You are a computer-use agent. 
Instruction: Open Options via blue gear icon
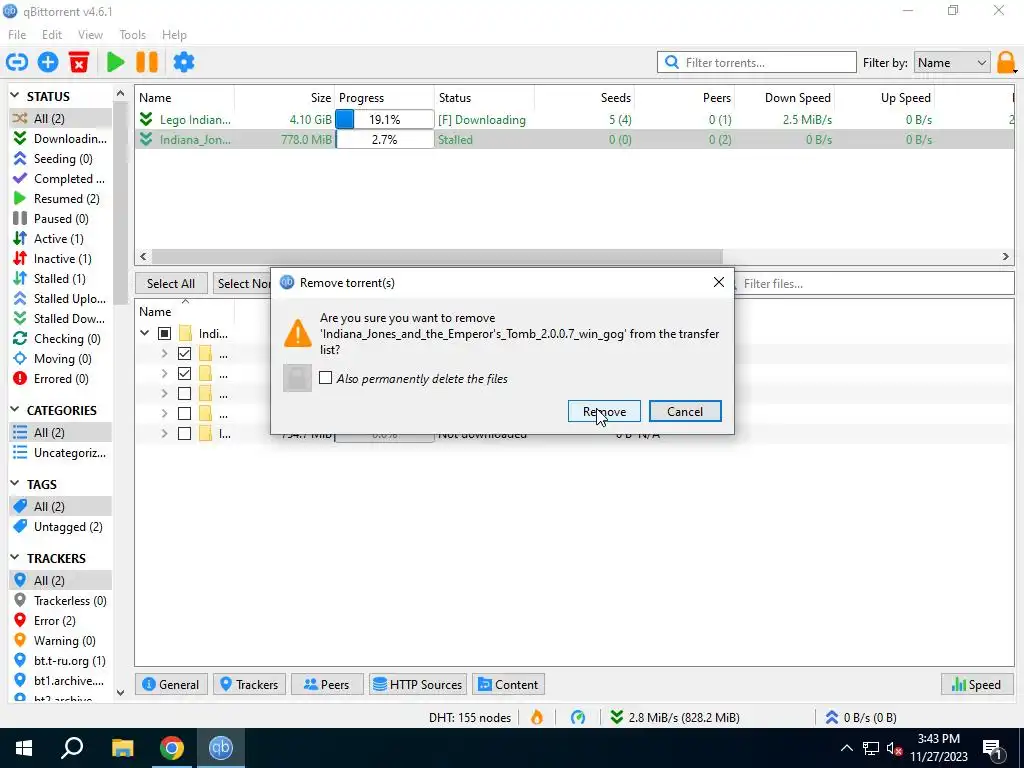184,62
